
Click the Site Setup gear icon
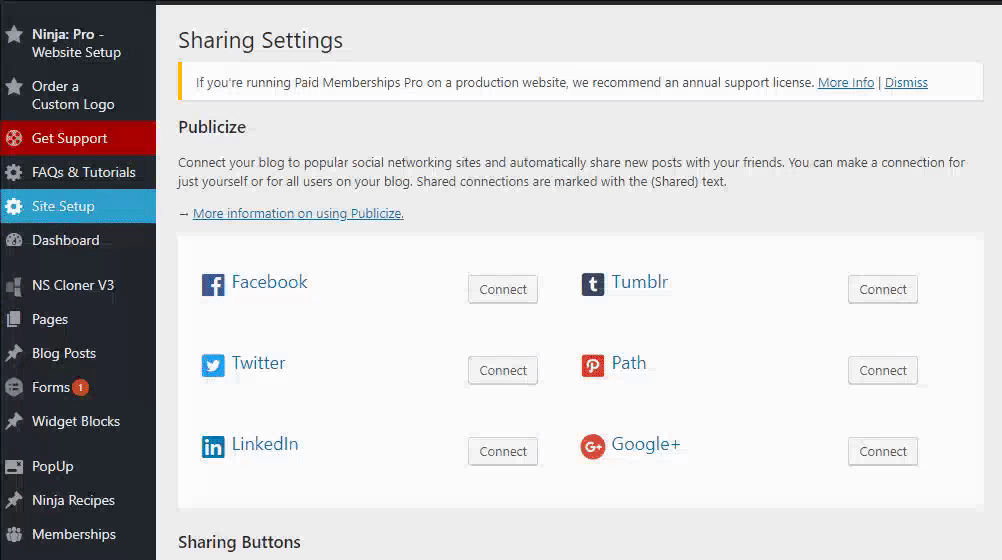(14, 206)
